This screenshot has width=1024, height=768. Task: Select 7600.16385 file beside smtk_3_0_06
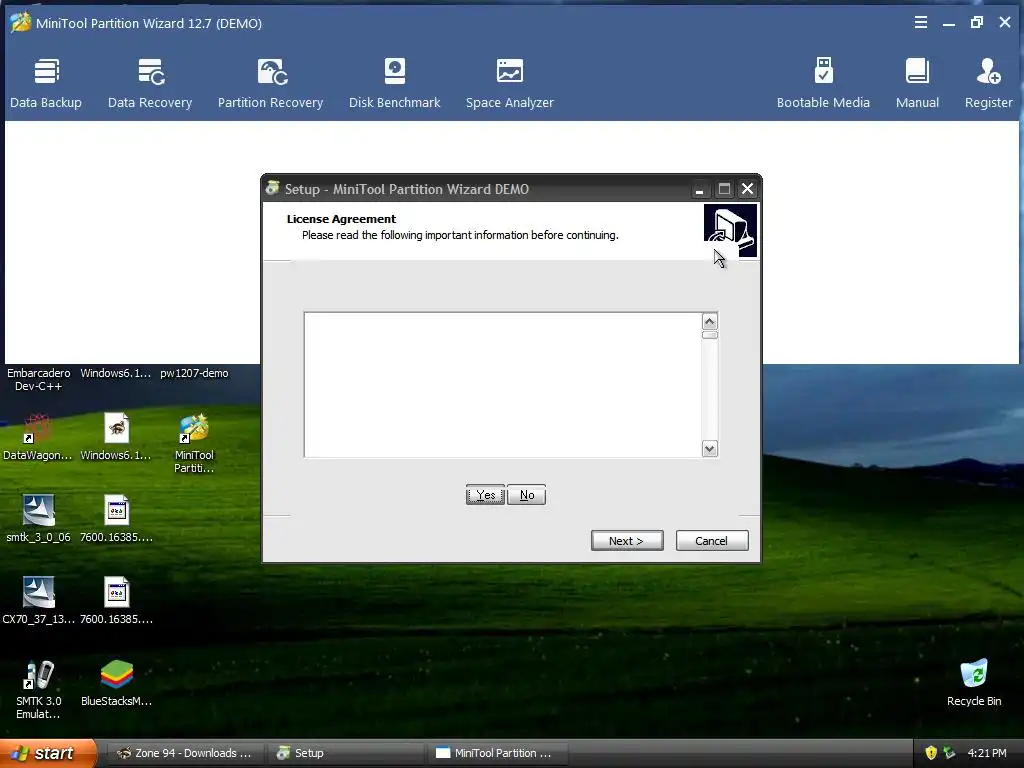point(116,519)
